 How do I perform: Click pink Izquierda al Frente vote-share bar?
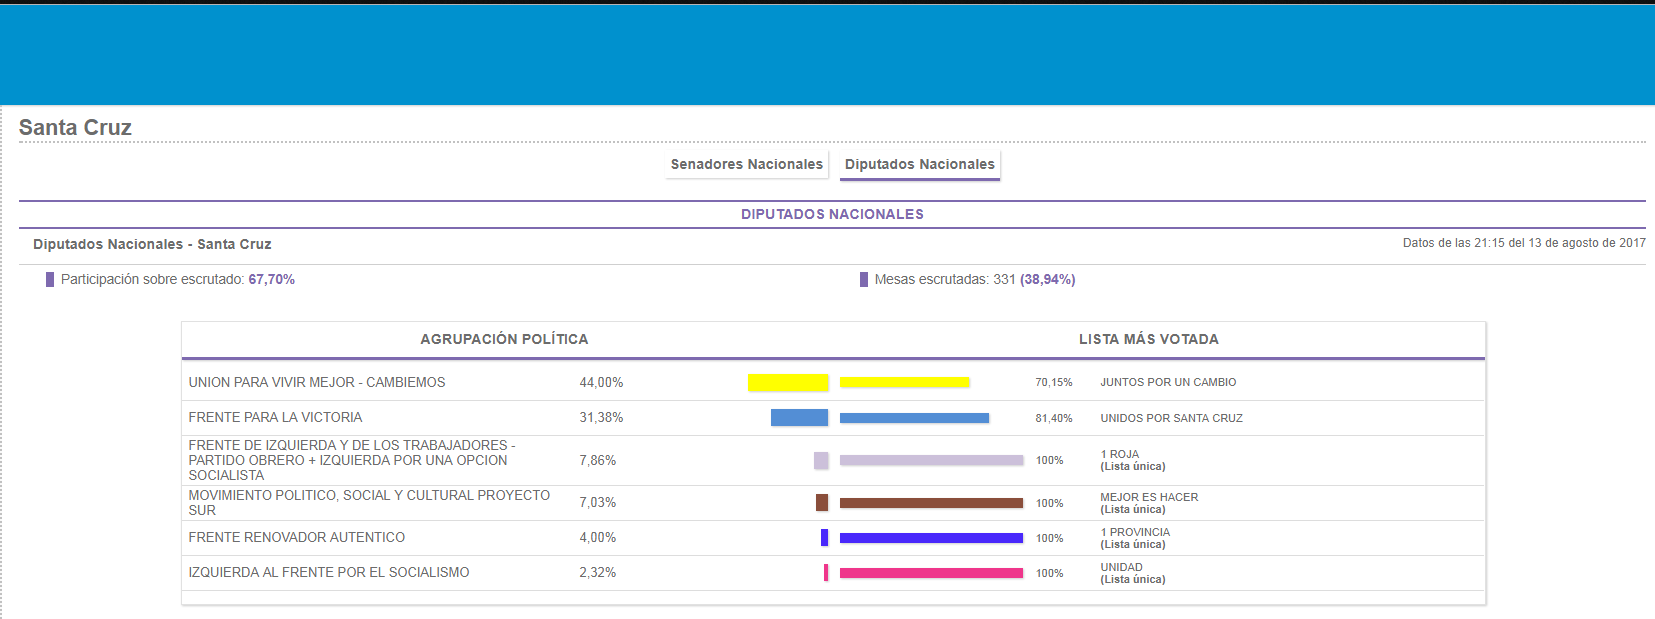[826, 572]
